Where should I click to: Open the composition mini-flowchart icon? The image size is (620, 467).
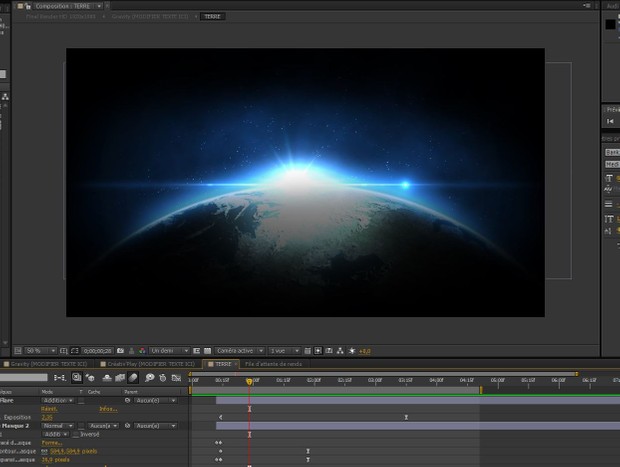point(60,378)
